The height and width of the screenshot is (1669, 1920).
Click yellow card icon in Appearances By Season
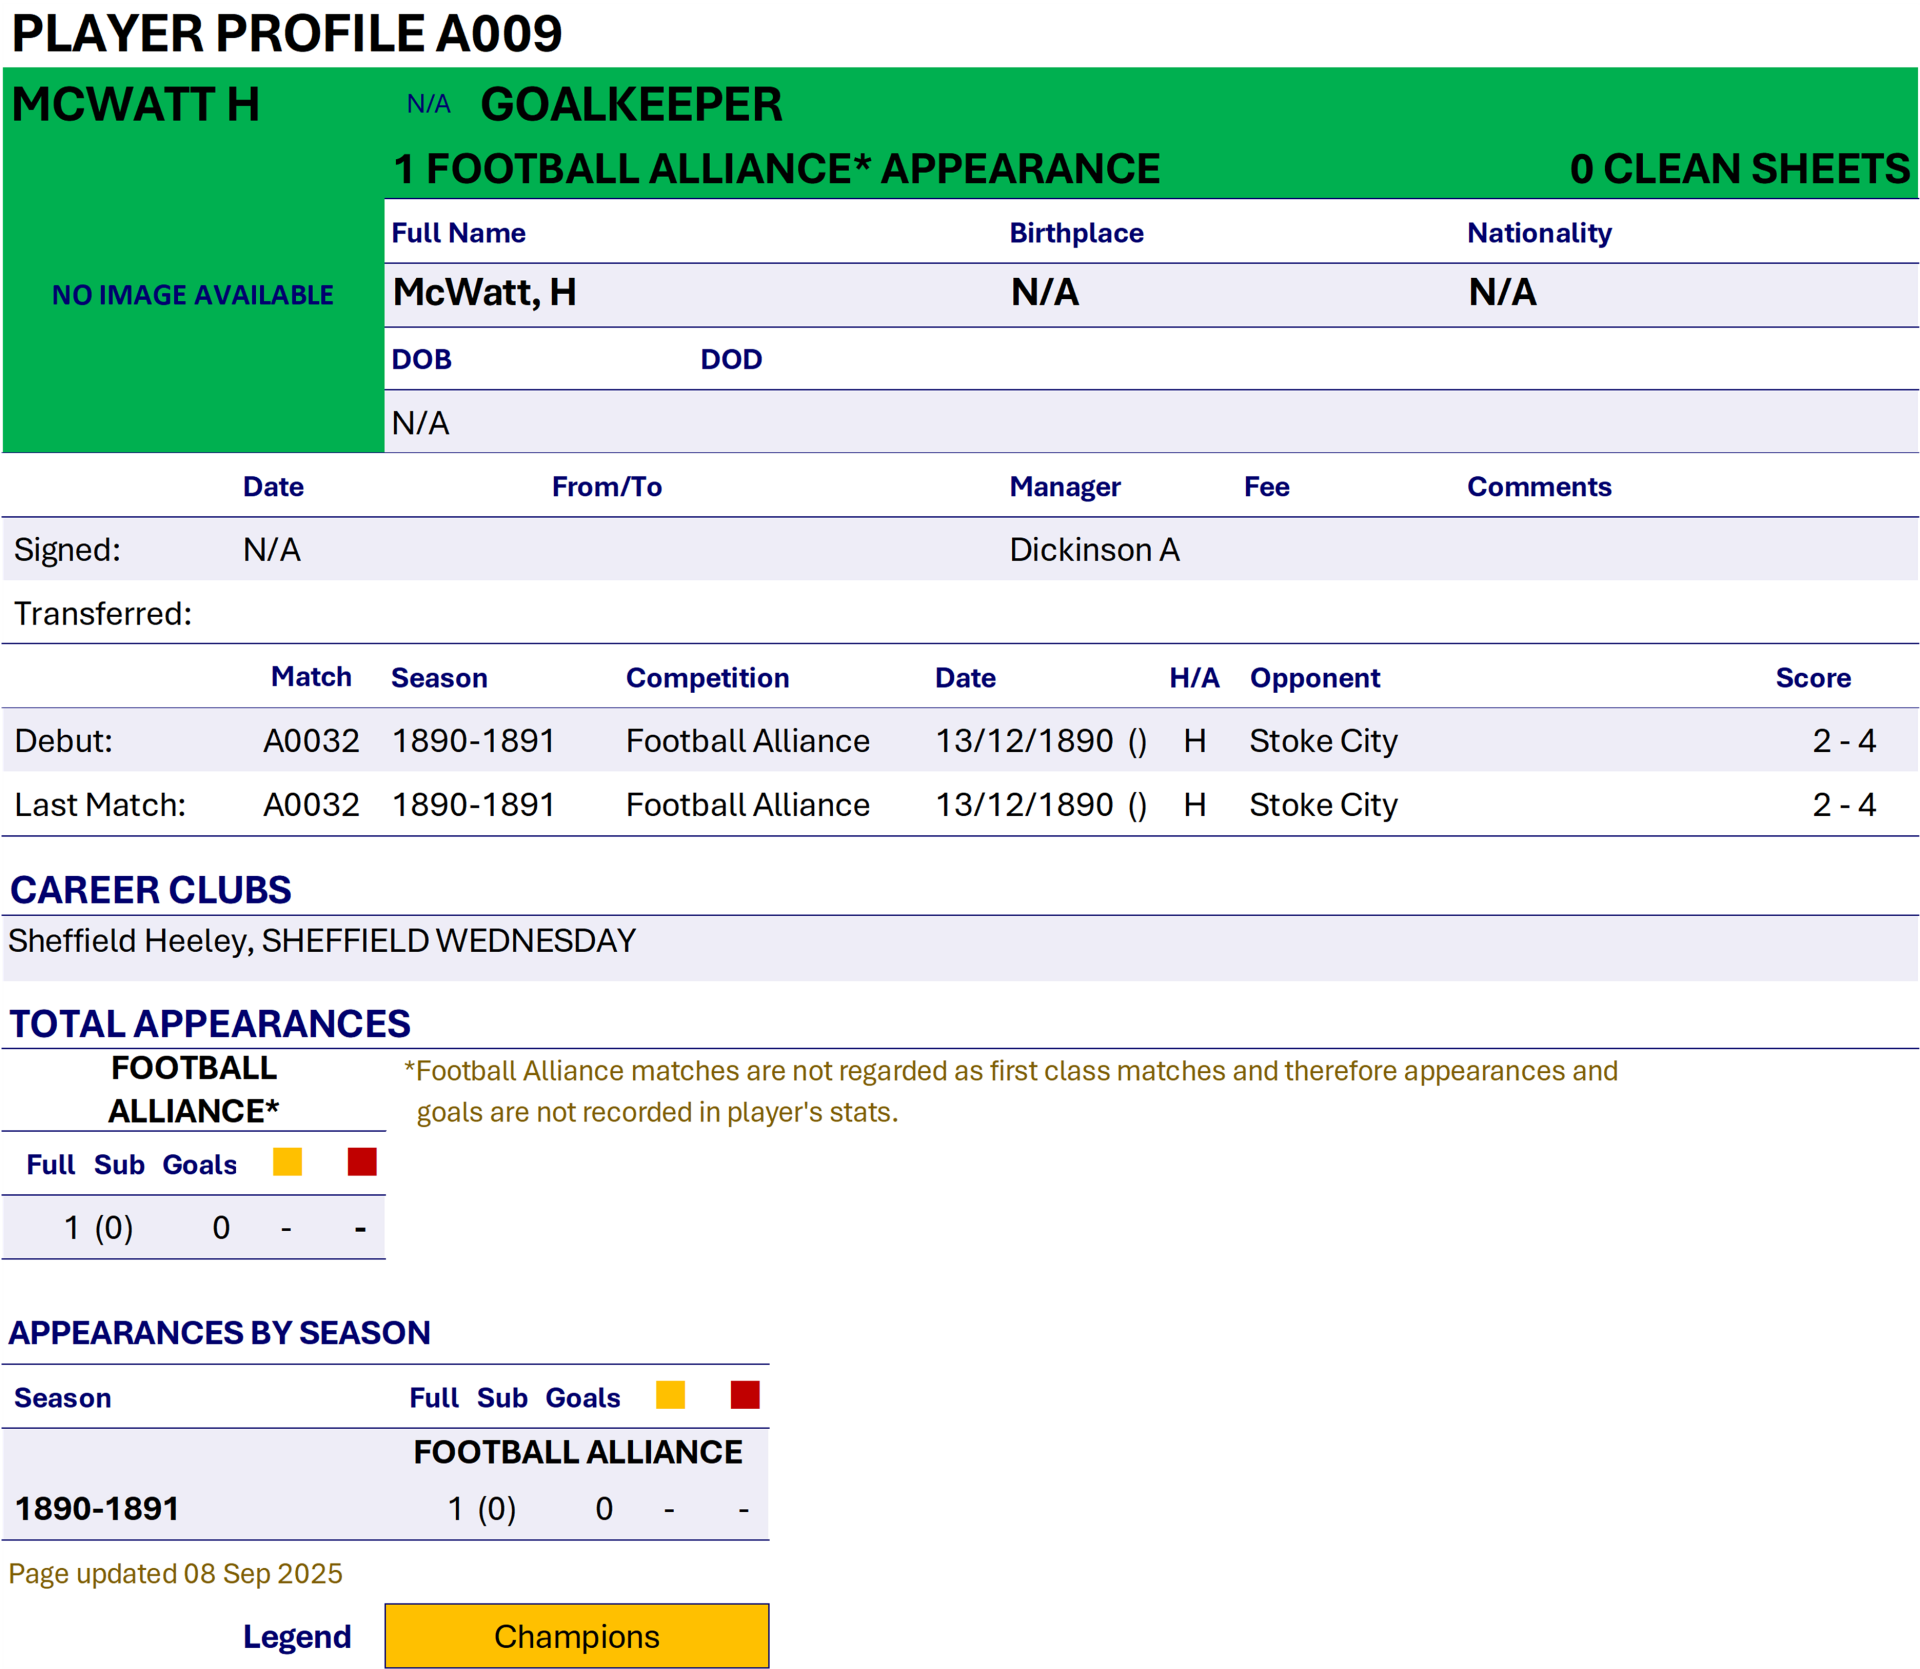pyautogui.click(x=670, y=1394)
